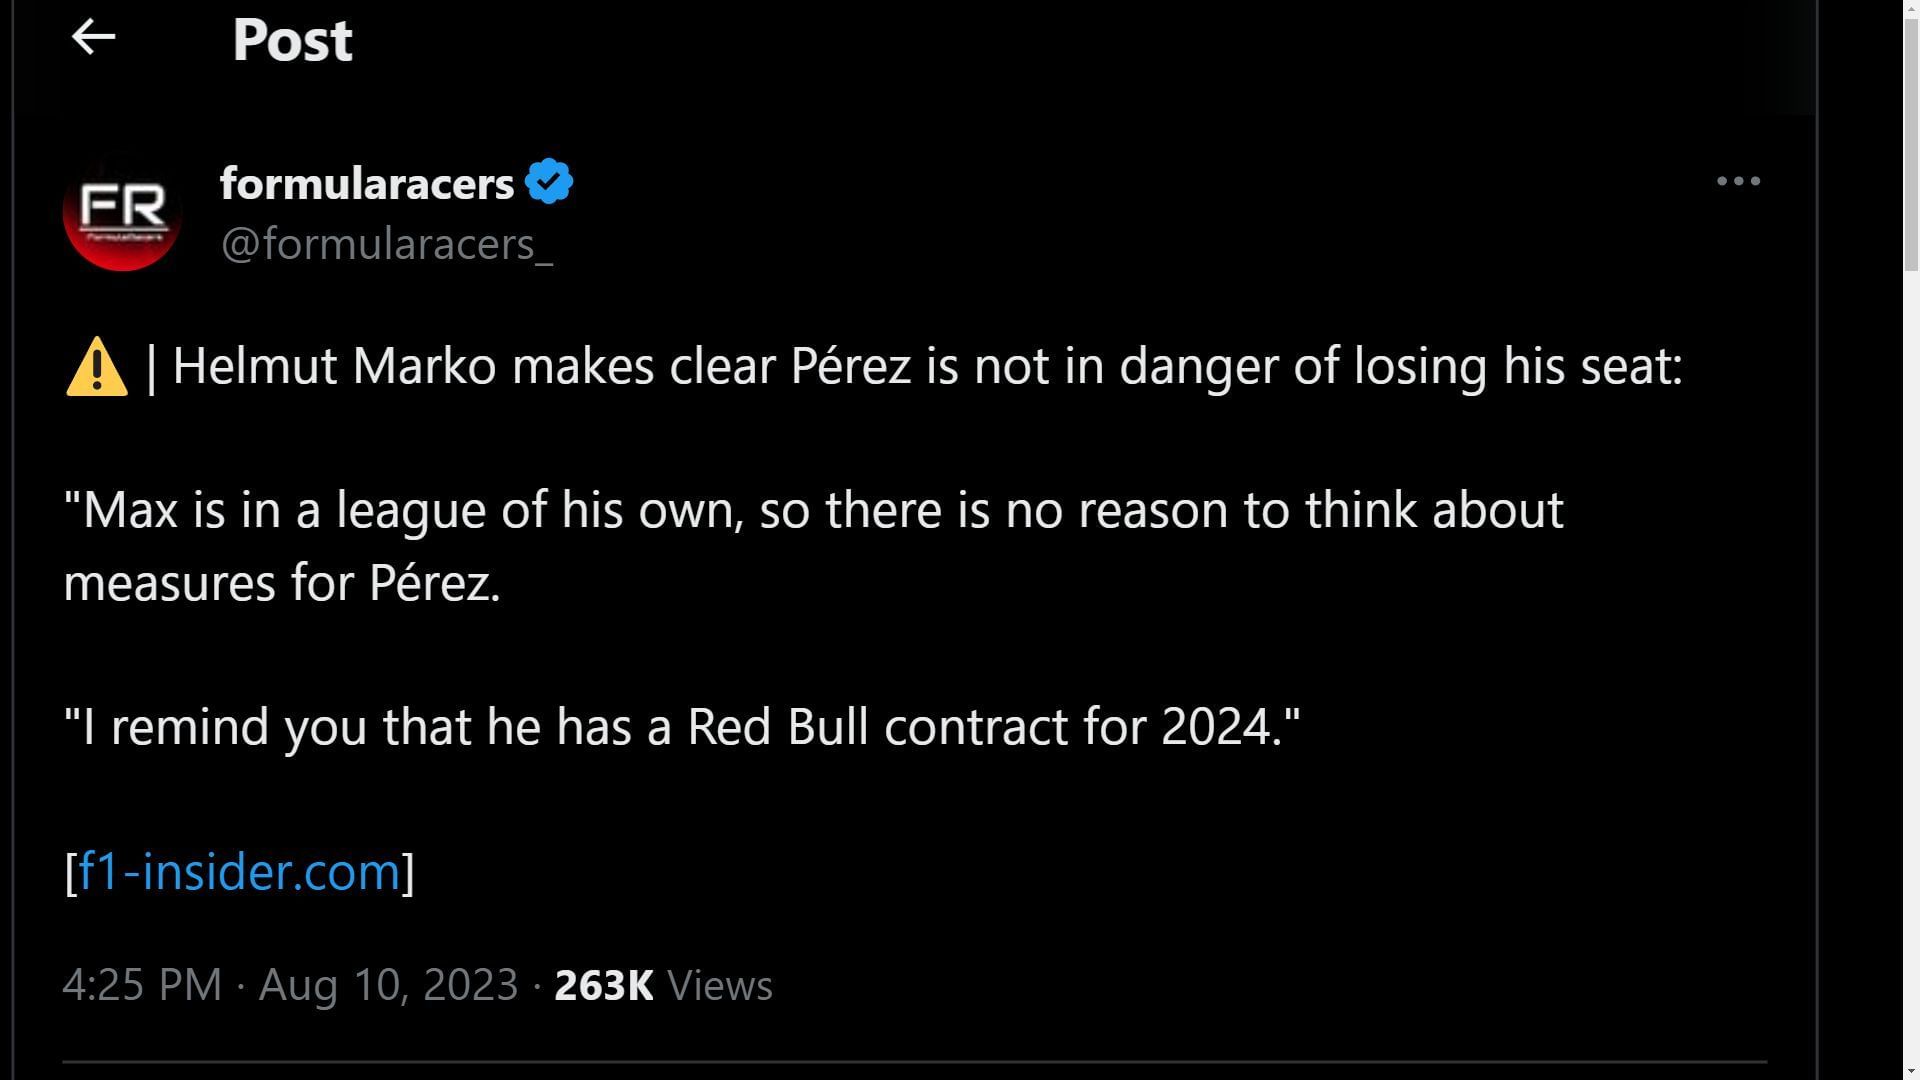Image resolution: width=1920 pixels, height=1080 pixels.
Task: Click the formularacers display name
Action: (366, 183)
